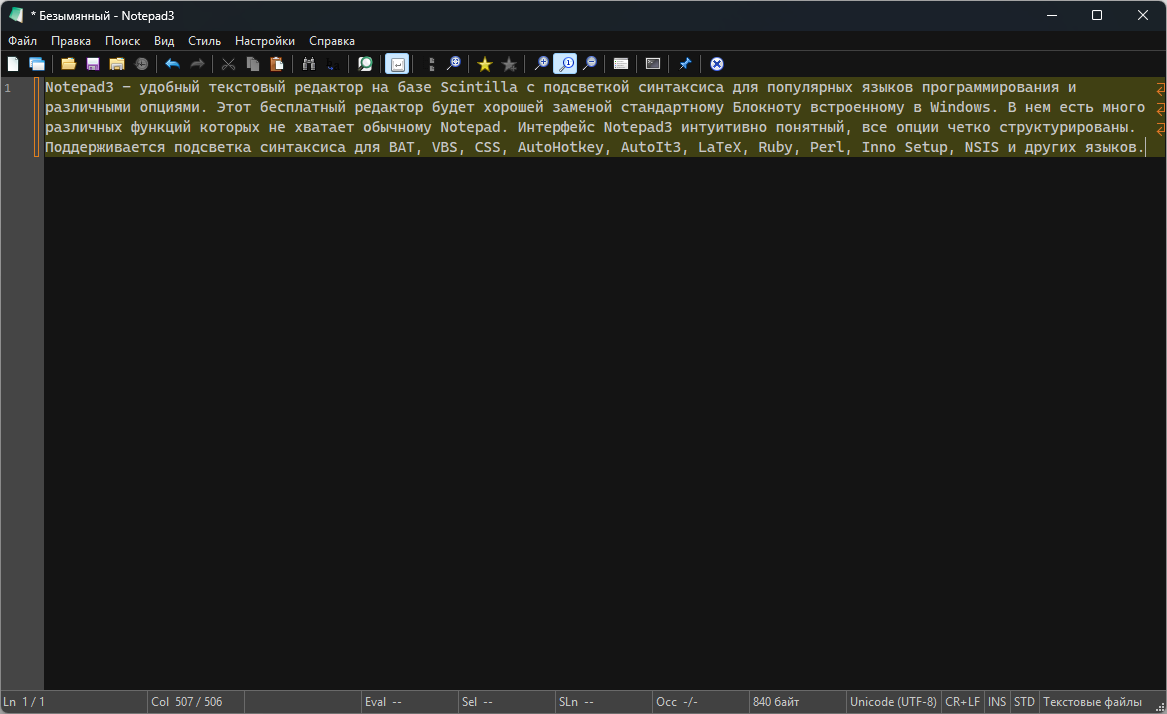Save the file using the floppy disk icon
Image resolution: width=1167 pixels, height=714 pixels.
click(x=93, y=64)
